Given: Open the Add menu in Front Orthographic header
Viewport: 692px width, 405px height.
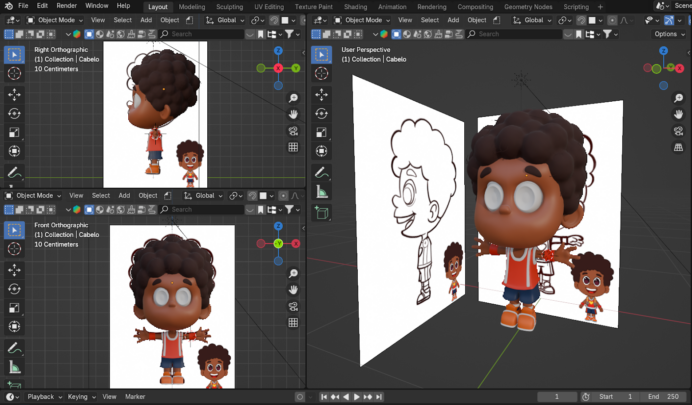Looking at the screenshot, I should click(x=125, y=195).
